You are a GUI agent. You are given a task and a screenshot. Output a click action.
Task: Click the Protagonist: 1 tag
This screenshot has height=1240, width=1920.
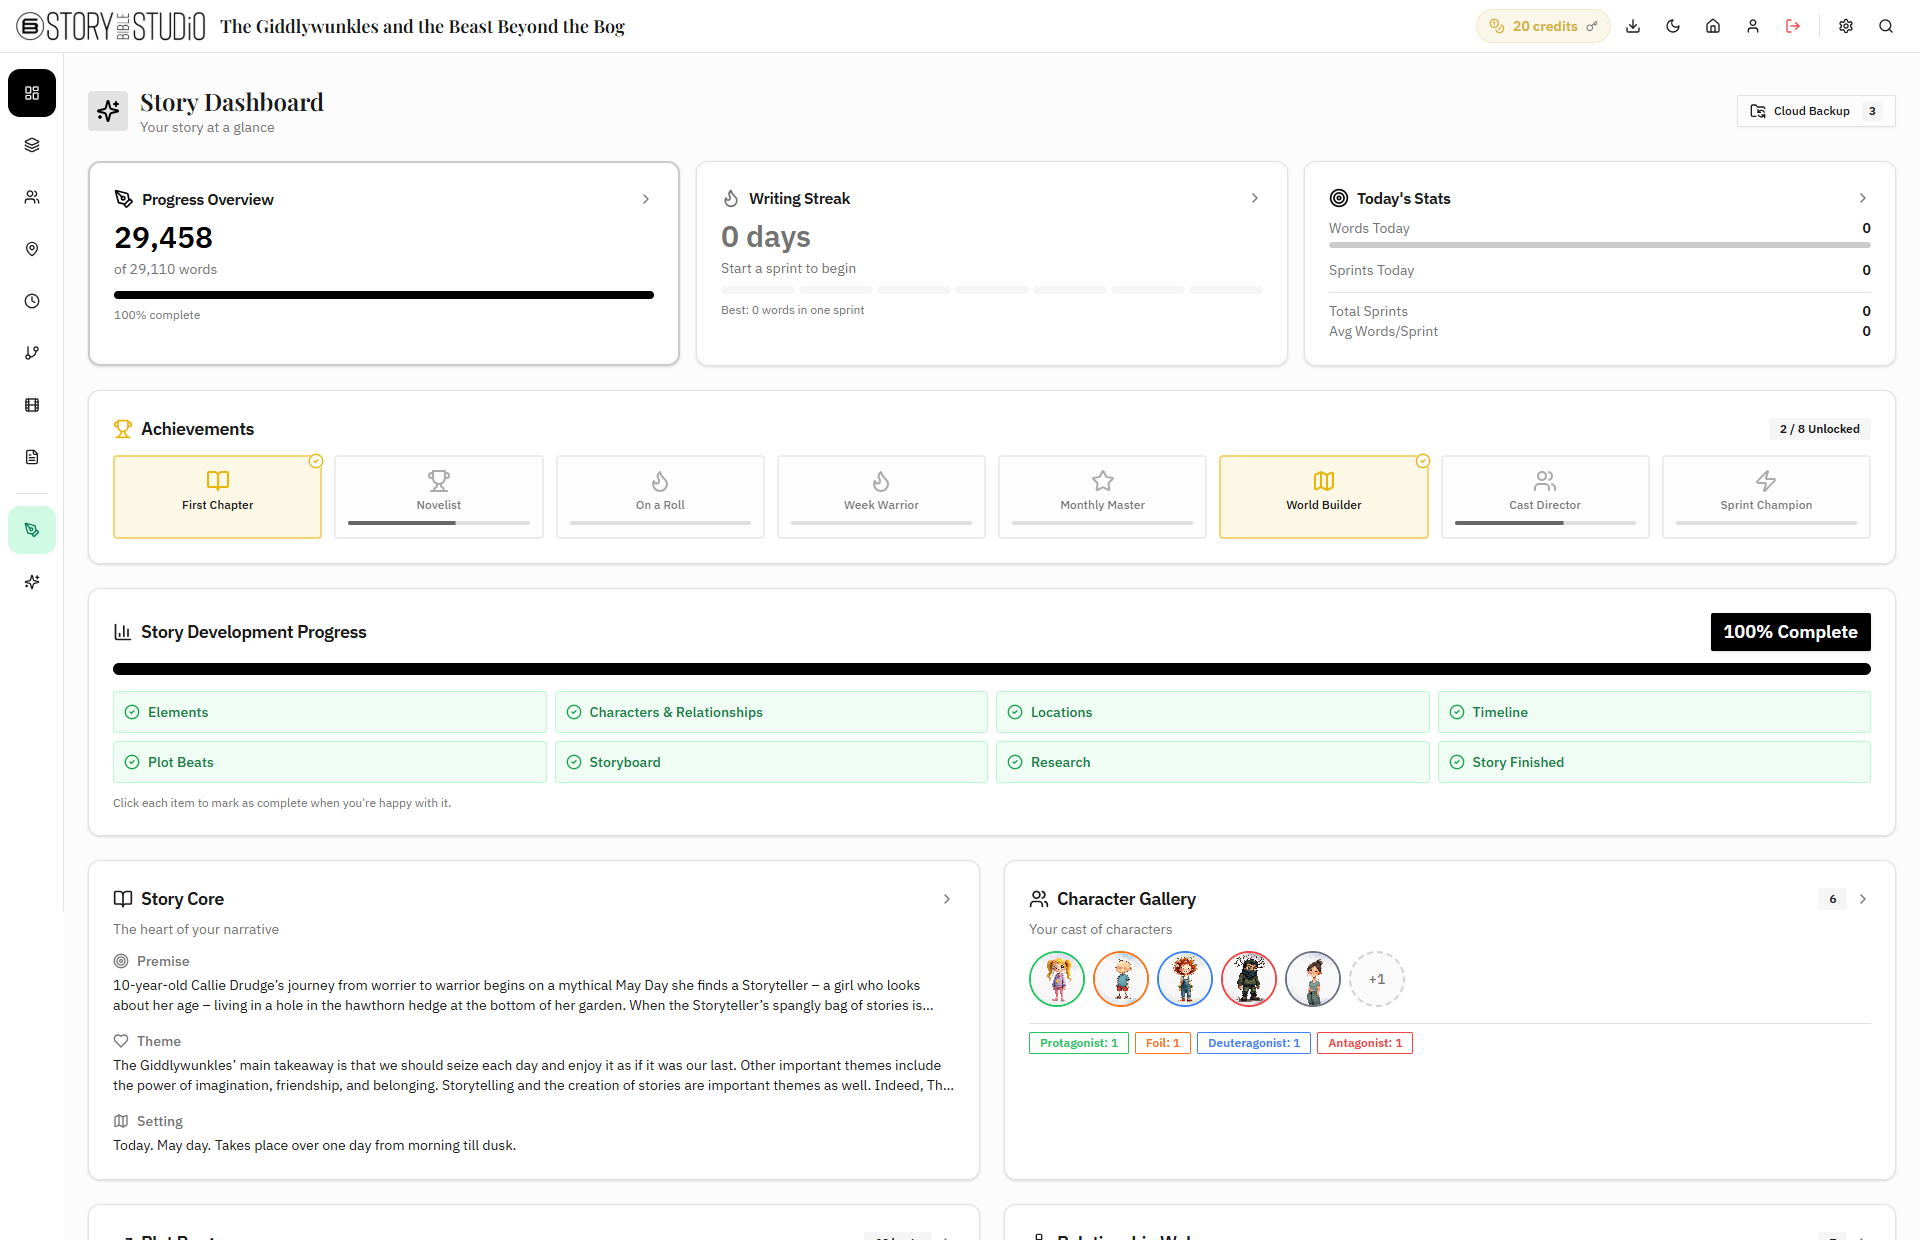click(x=1079, y=1043)
